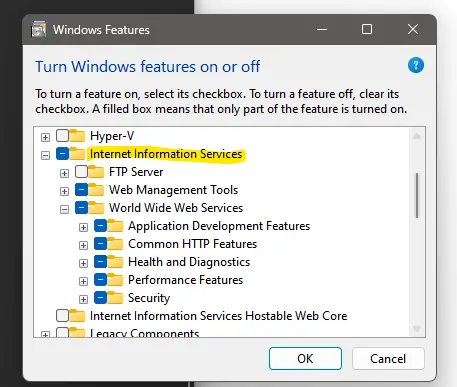Click the OK button
Screen dimensions: 457x387
click(305, 359)
